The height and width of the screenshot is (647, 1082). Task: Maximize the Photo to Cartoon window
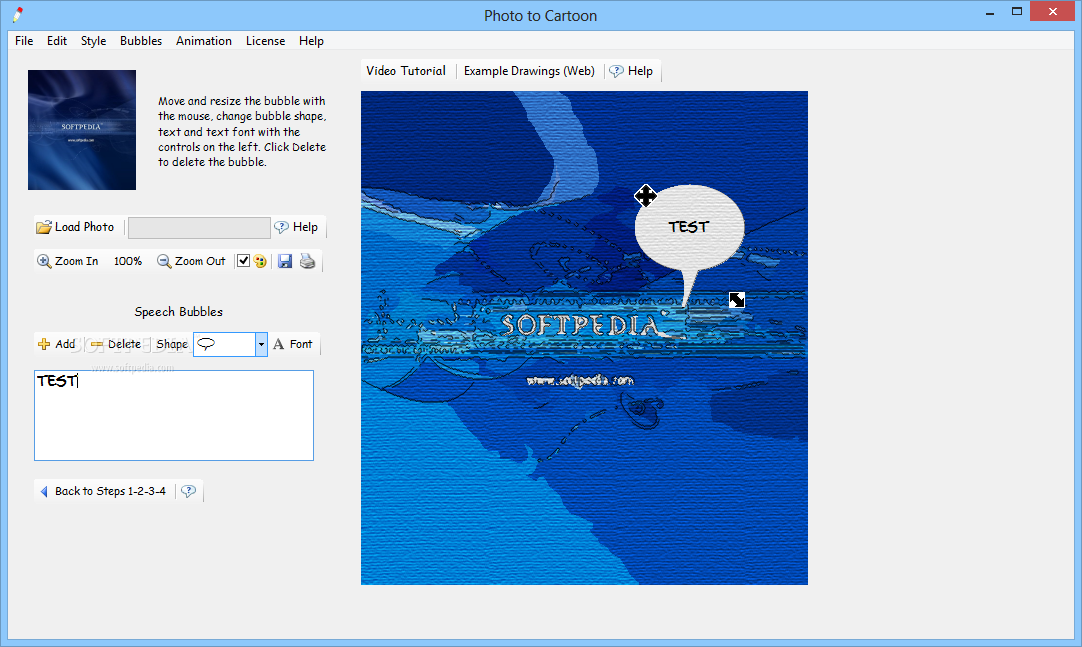point(1016,12)
